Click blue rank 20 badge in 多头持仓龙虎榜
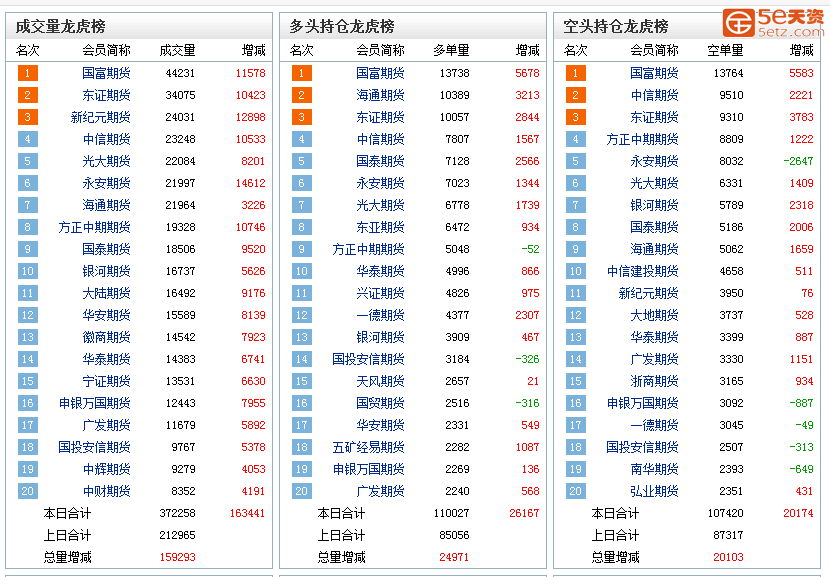The height and width of the screenshot is (577, 830). click(x=302, y=491)
